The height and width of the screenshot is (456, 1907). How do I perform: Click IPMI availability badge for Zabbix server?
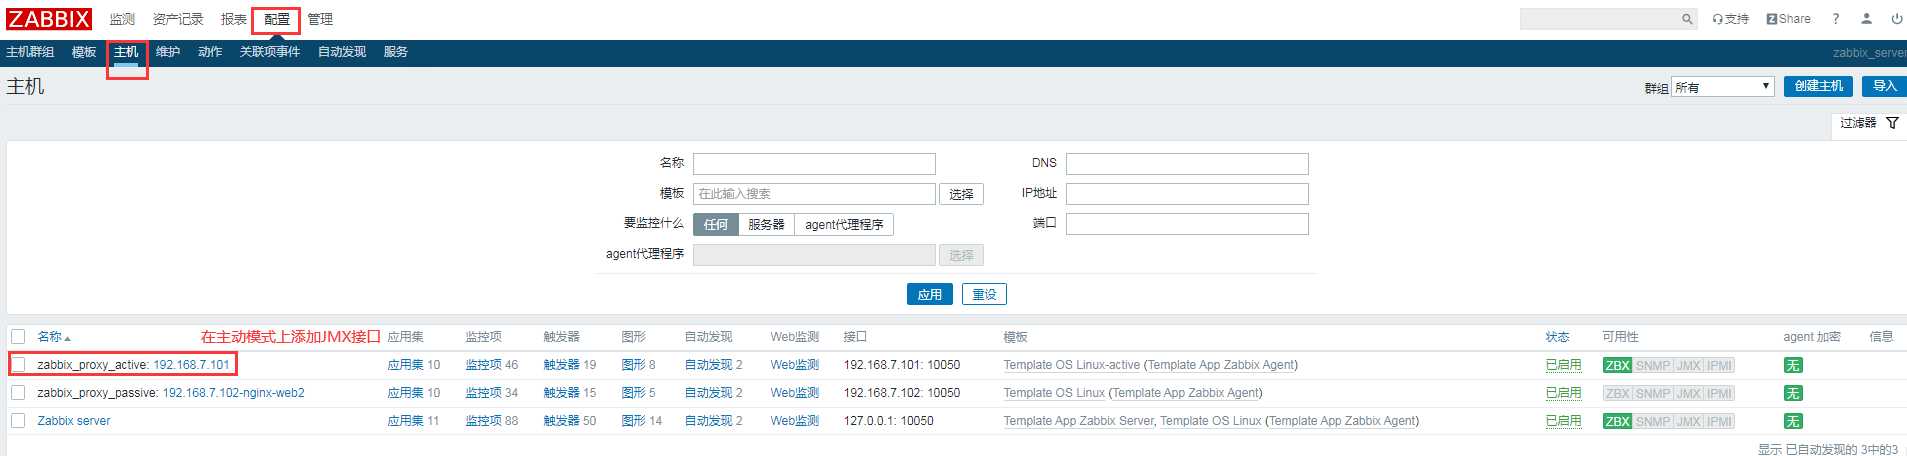point(1719,421)
